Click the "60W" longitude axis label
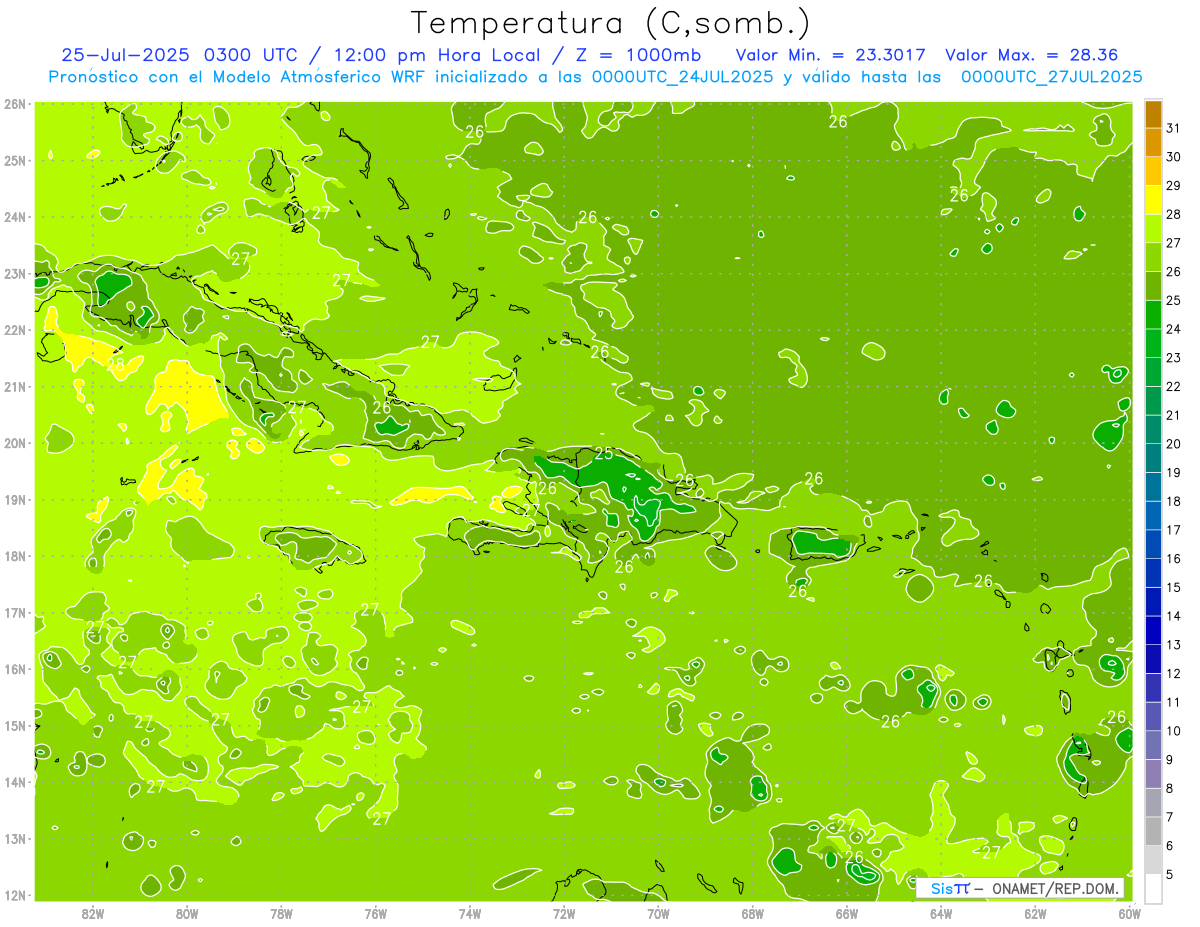This screenshot has width=1200, height=927. click(1129, 913)
